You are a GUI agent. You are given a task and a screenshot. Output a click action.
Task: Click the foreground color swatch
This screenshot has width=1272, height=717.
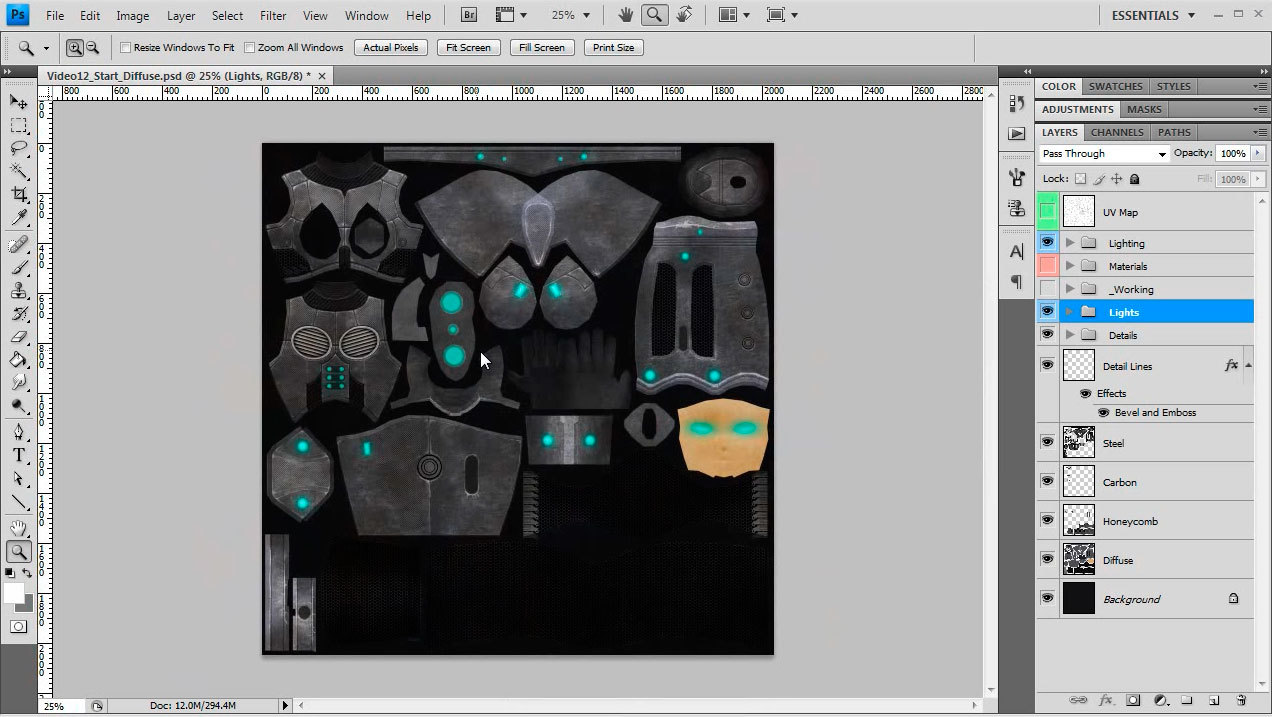pos(14,593)
